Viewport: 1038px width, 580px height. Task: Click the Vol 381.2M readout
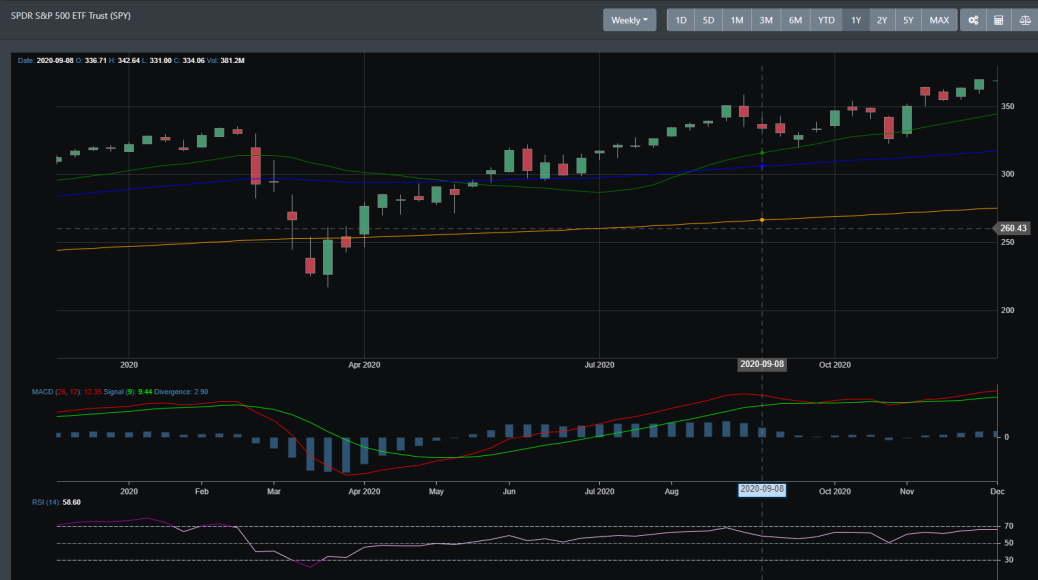226,60
